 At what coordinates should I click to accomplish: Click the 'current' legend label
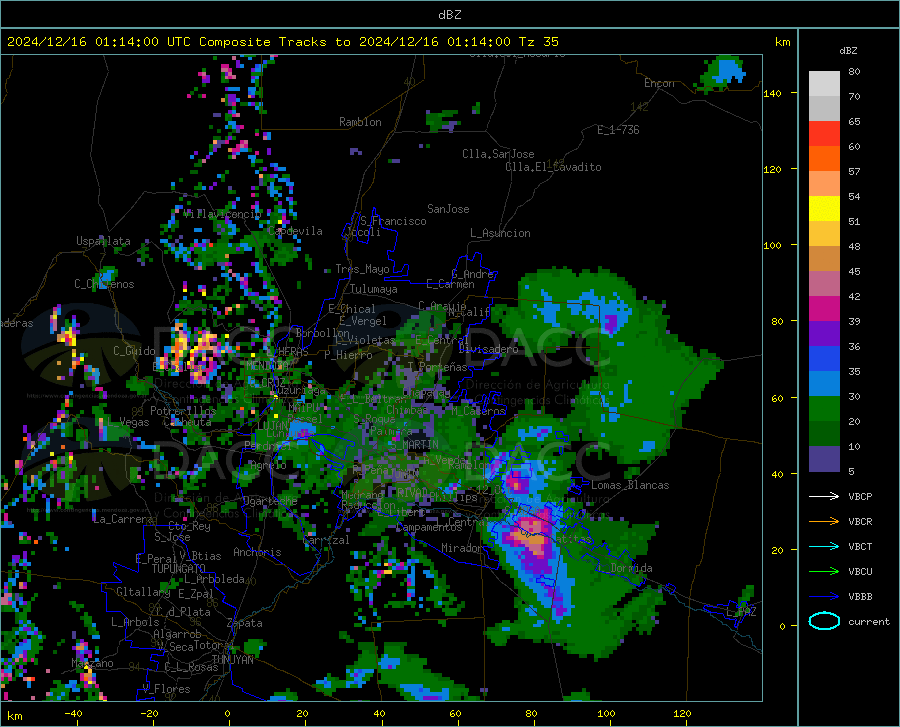(x=869, y=621)
